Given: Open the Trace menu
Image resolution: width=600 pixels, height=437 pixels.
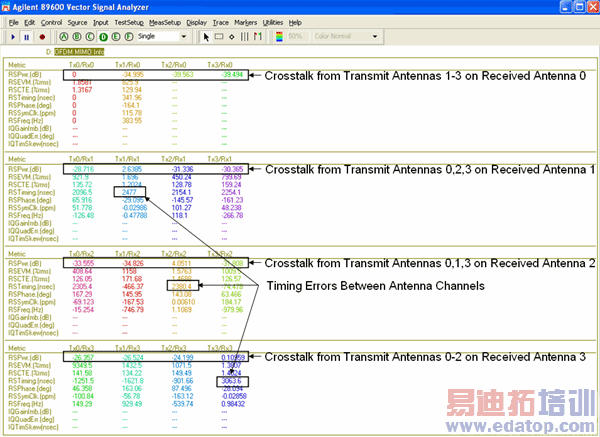Looking at the screenshot, I should pos(220,23).
